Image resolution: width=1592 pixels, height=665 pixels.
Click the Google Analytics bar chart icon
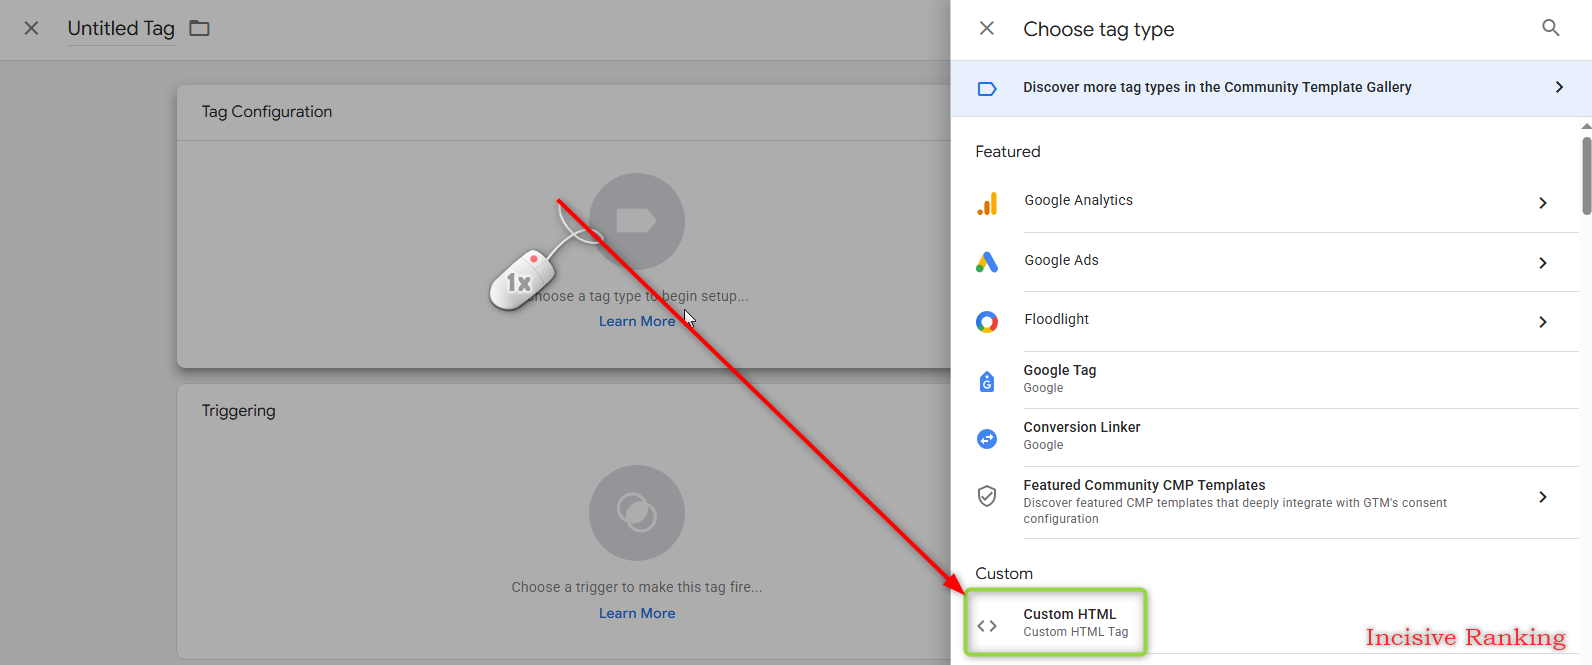[x=987, y=204]
